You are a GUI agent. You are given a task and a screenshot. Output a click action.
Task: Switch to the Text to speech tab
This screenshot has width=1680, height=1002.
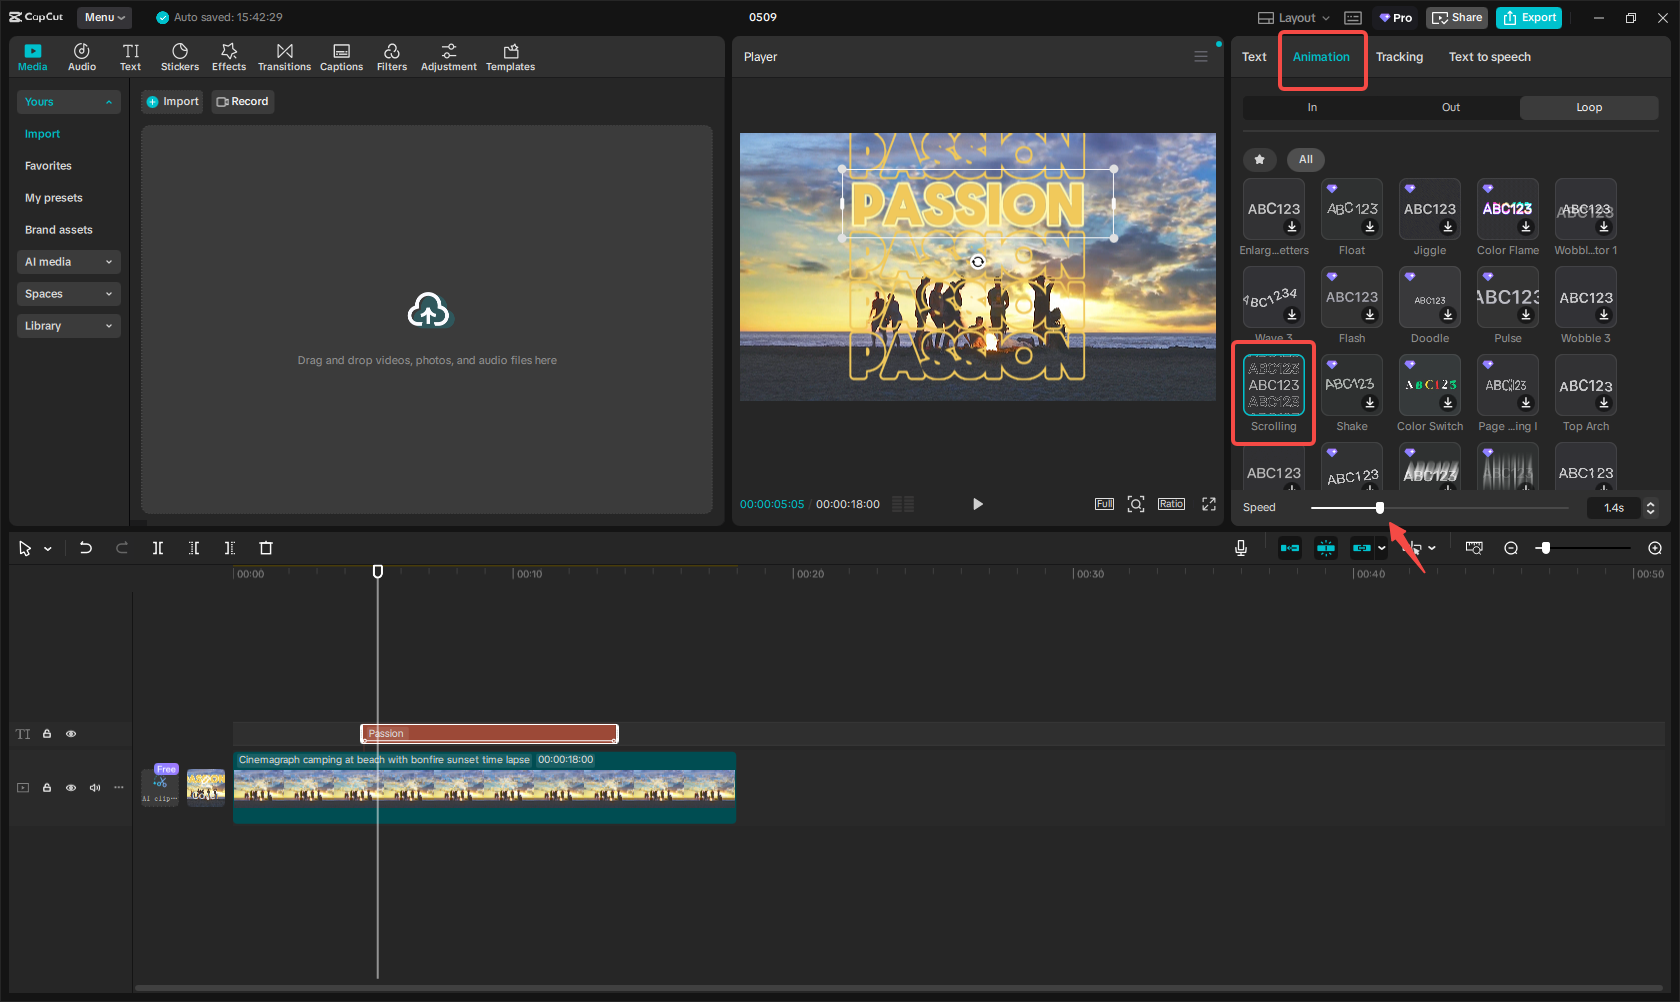(x=1490, y=57)
